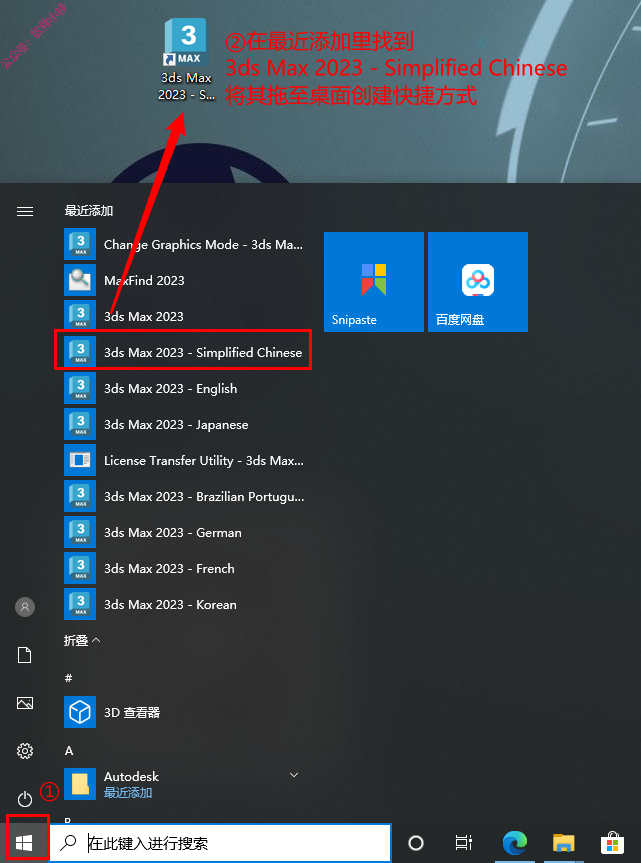Open the Pictures sidebar icon
Screen dimensions: 641x863
tap(25, 703)
